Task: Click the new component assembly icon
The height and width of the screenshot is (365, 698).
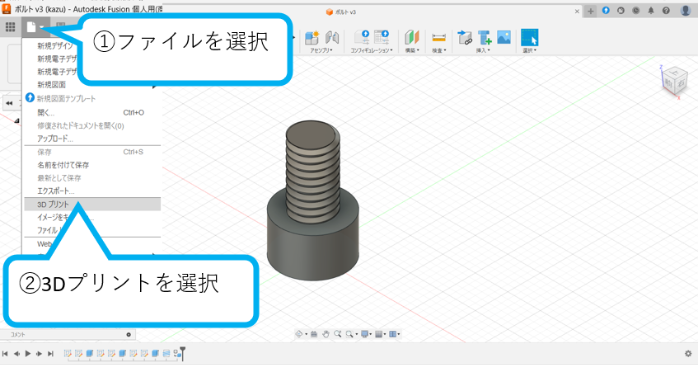Action: 312,38
